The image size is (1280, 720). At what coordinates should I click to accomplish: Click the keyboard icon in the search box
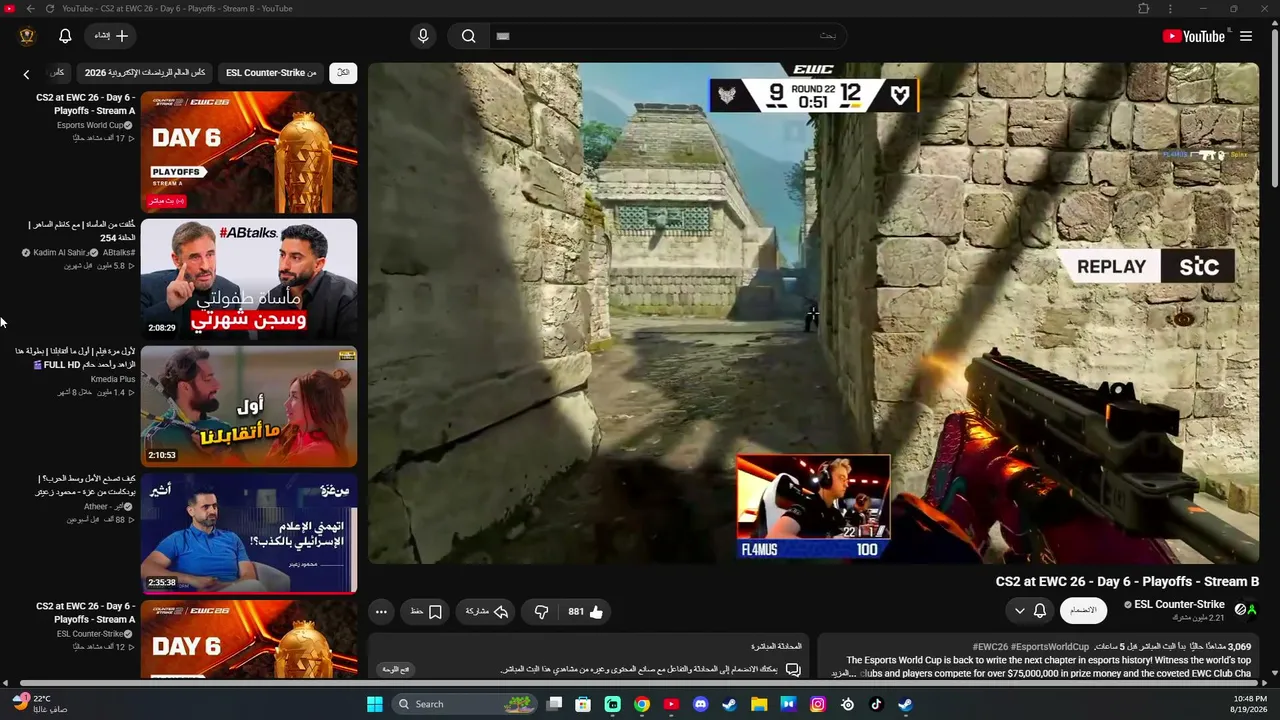click(503, 36)
